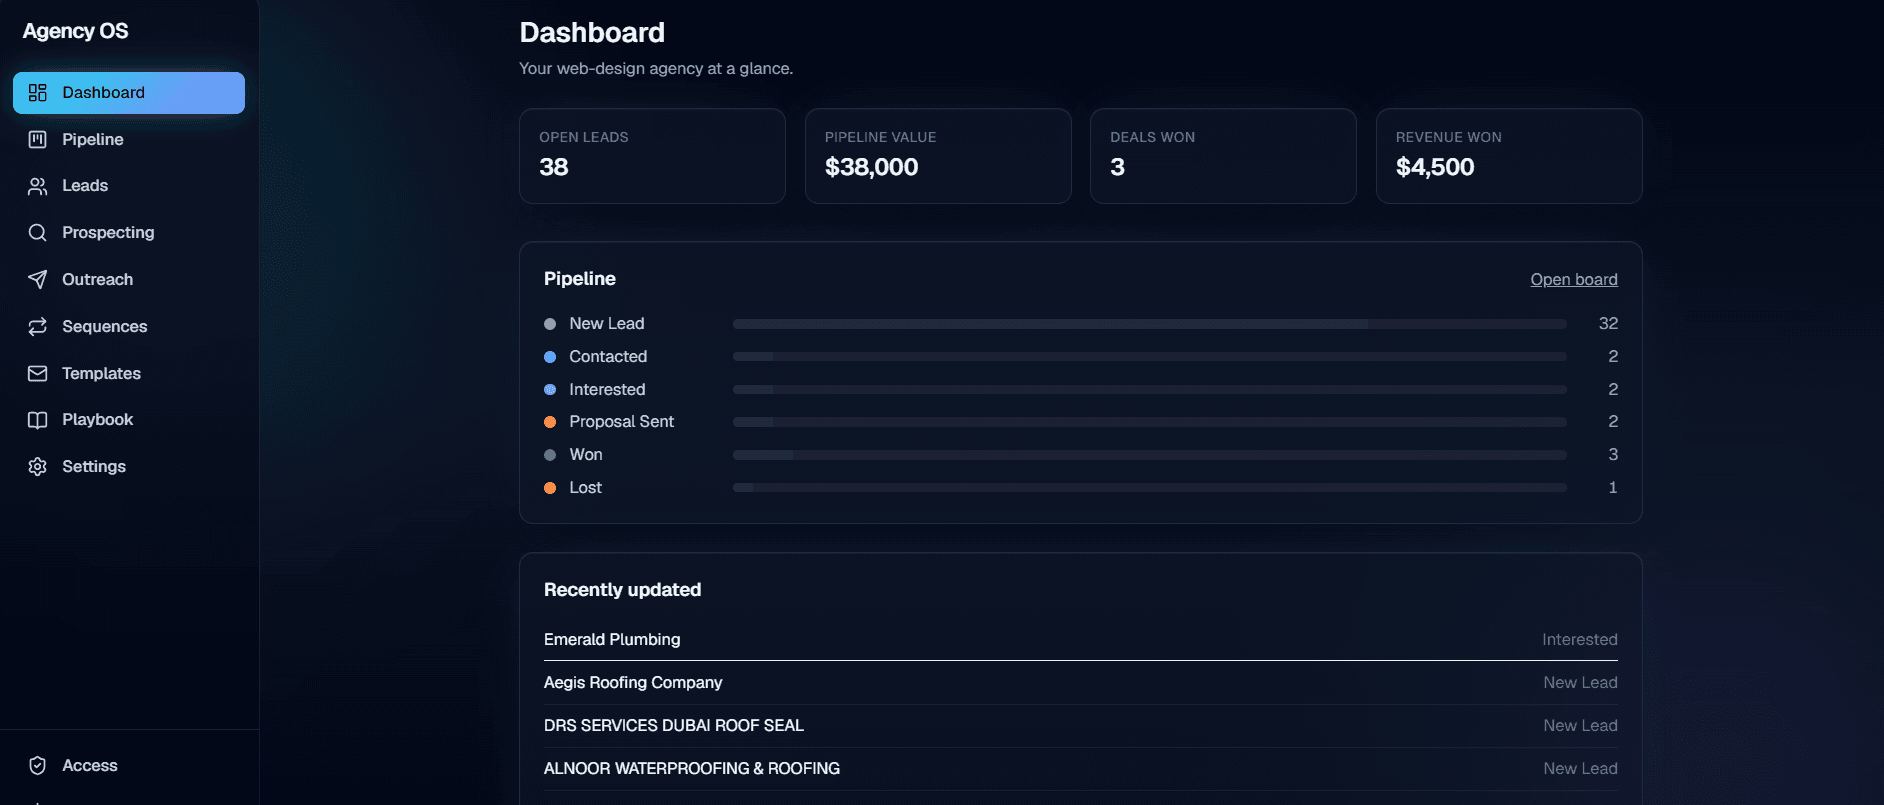
Task: Click the orange dot beside Proposal Sent
Action: coord(550,422)
